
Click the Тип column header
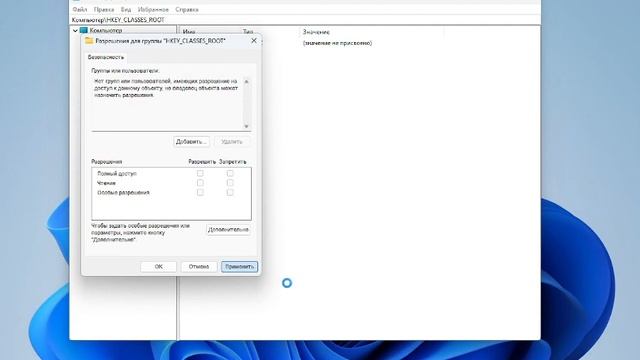tap(248, 32)
